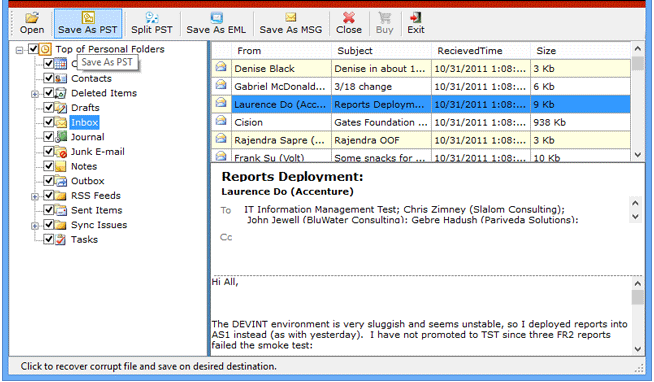
Task: Uncheck the Journal folder checkbox
Action: pos(48,136)
